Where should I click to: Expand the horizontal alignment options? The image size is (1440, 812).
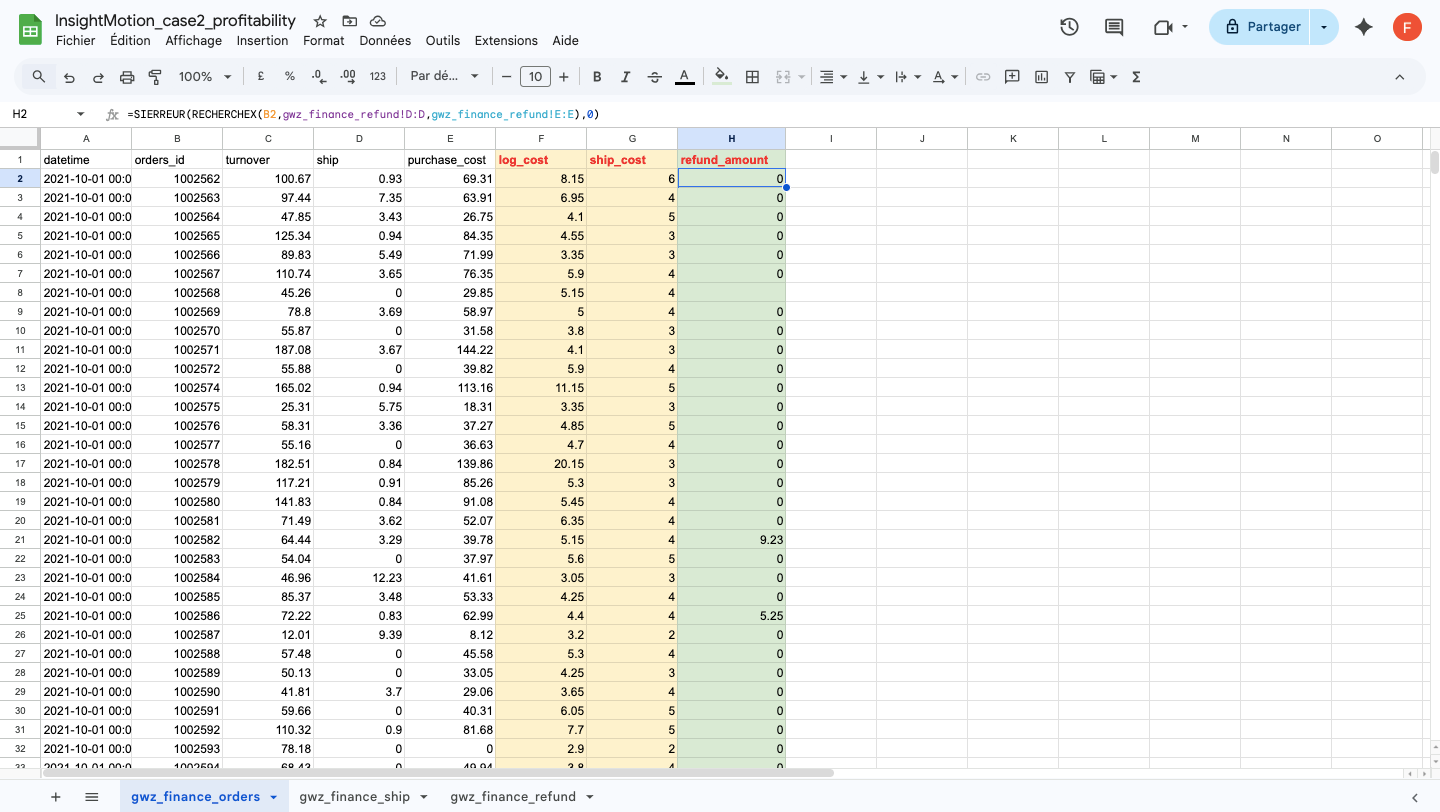843,76
